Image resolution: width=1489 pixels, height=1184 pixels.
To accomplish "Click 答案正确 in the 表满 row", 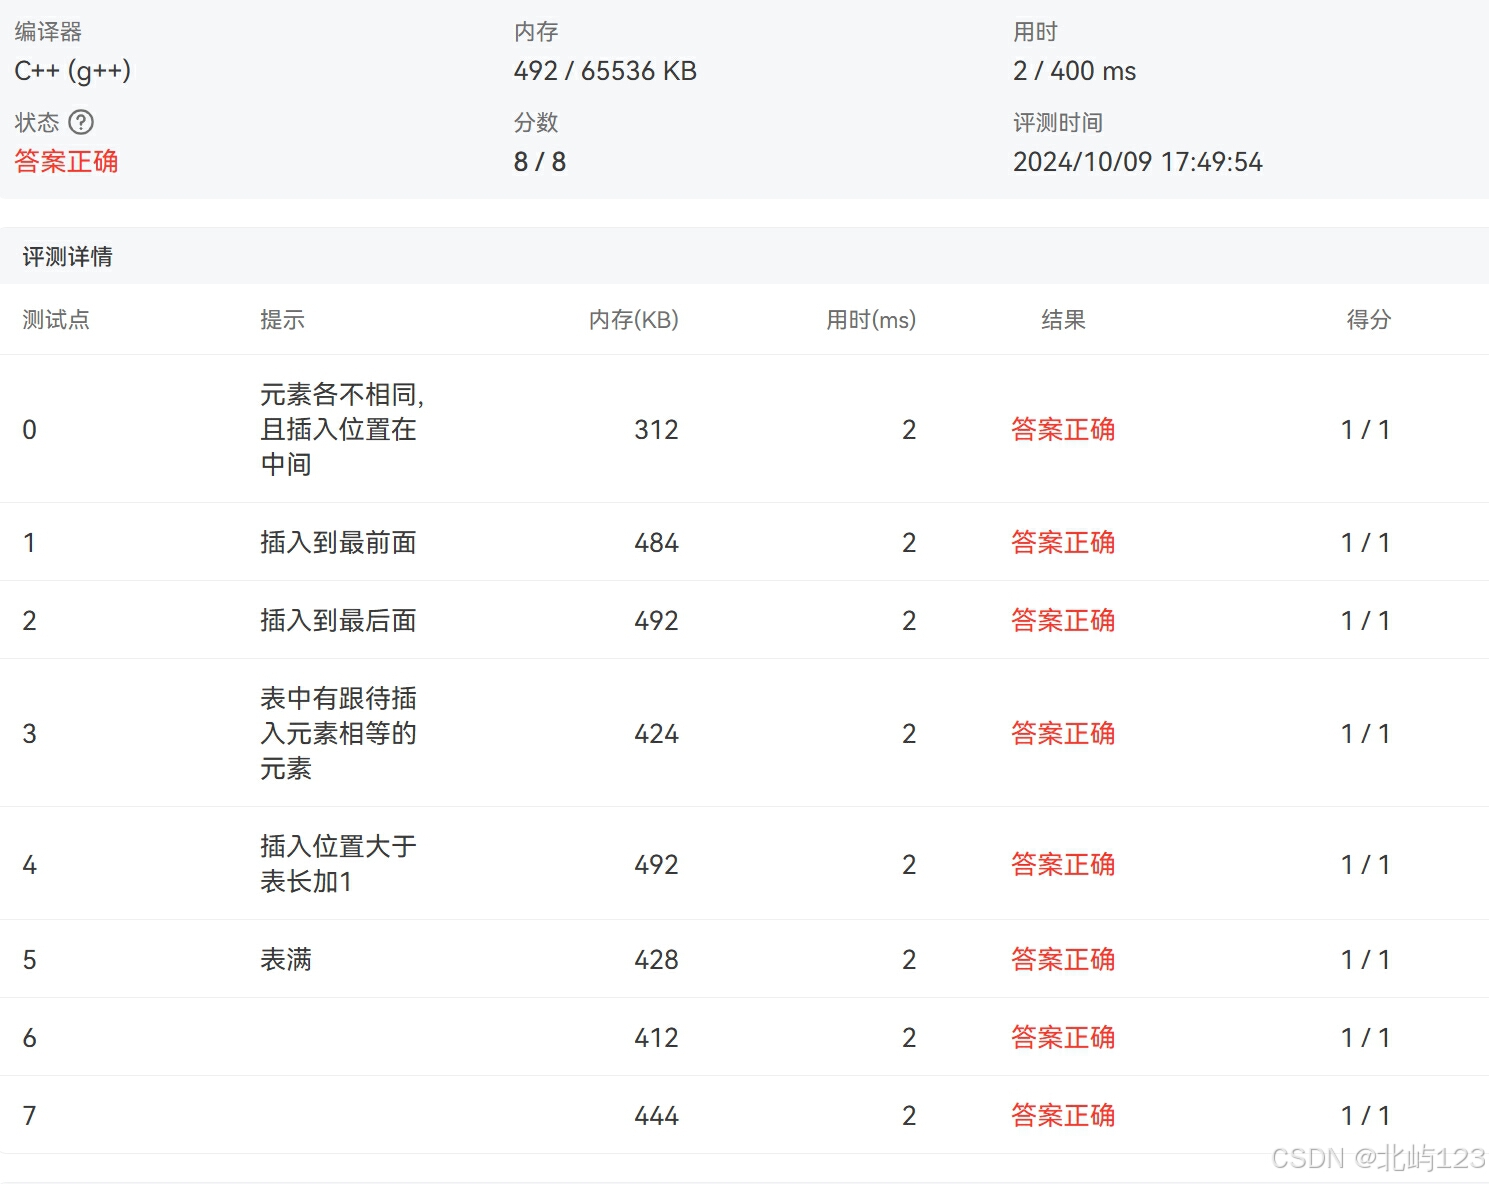I will (x=1062, y=958).
